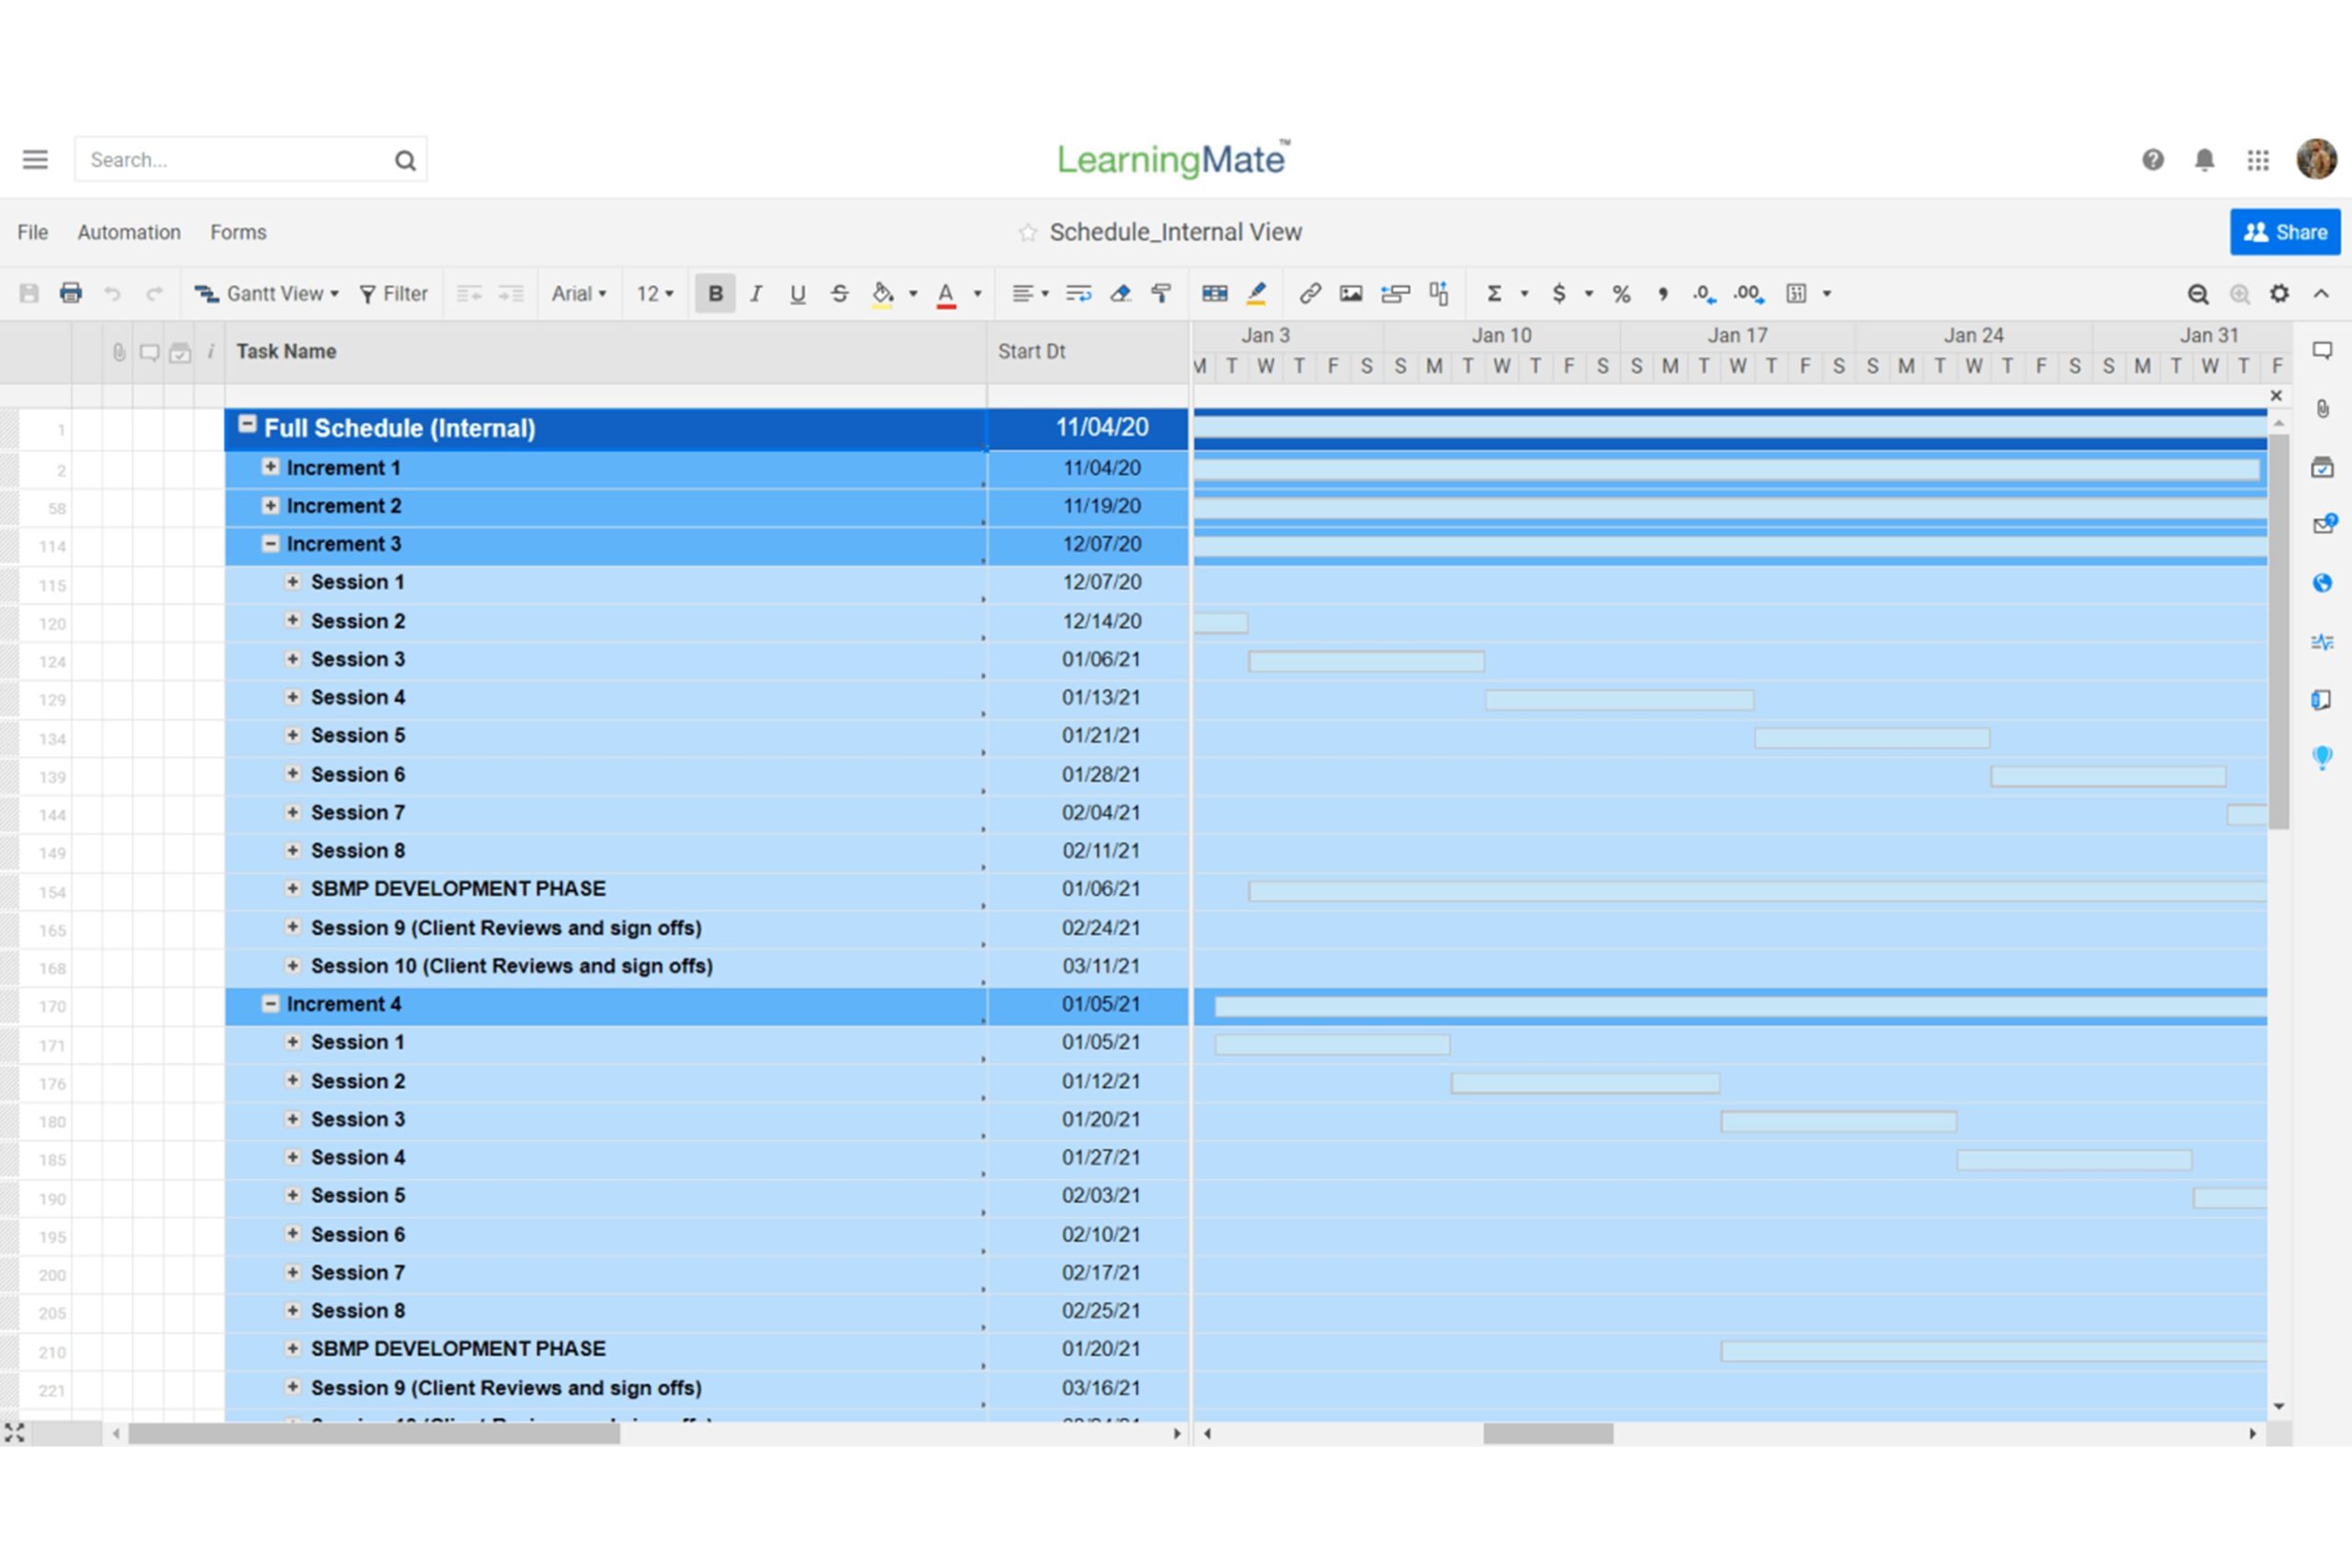Click the Save disk icon
The height and width of the screenshot is (1568, 2352).
click(29, 293)
